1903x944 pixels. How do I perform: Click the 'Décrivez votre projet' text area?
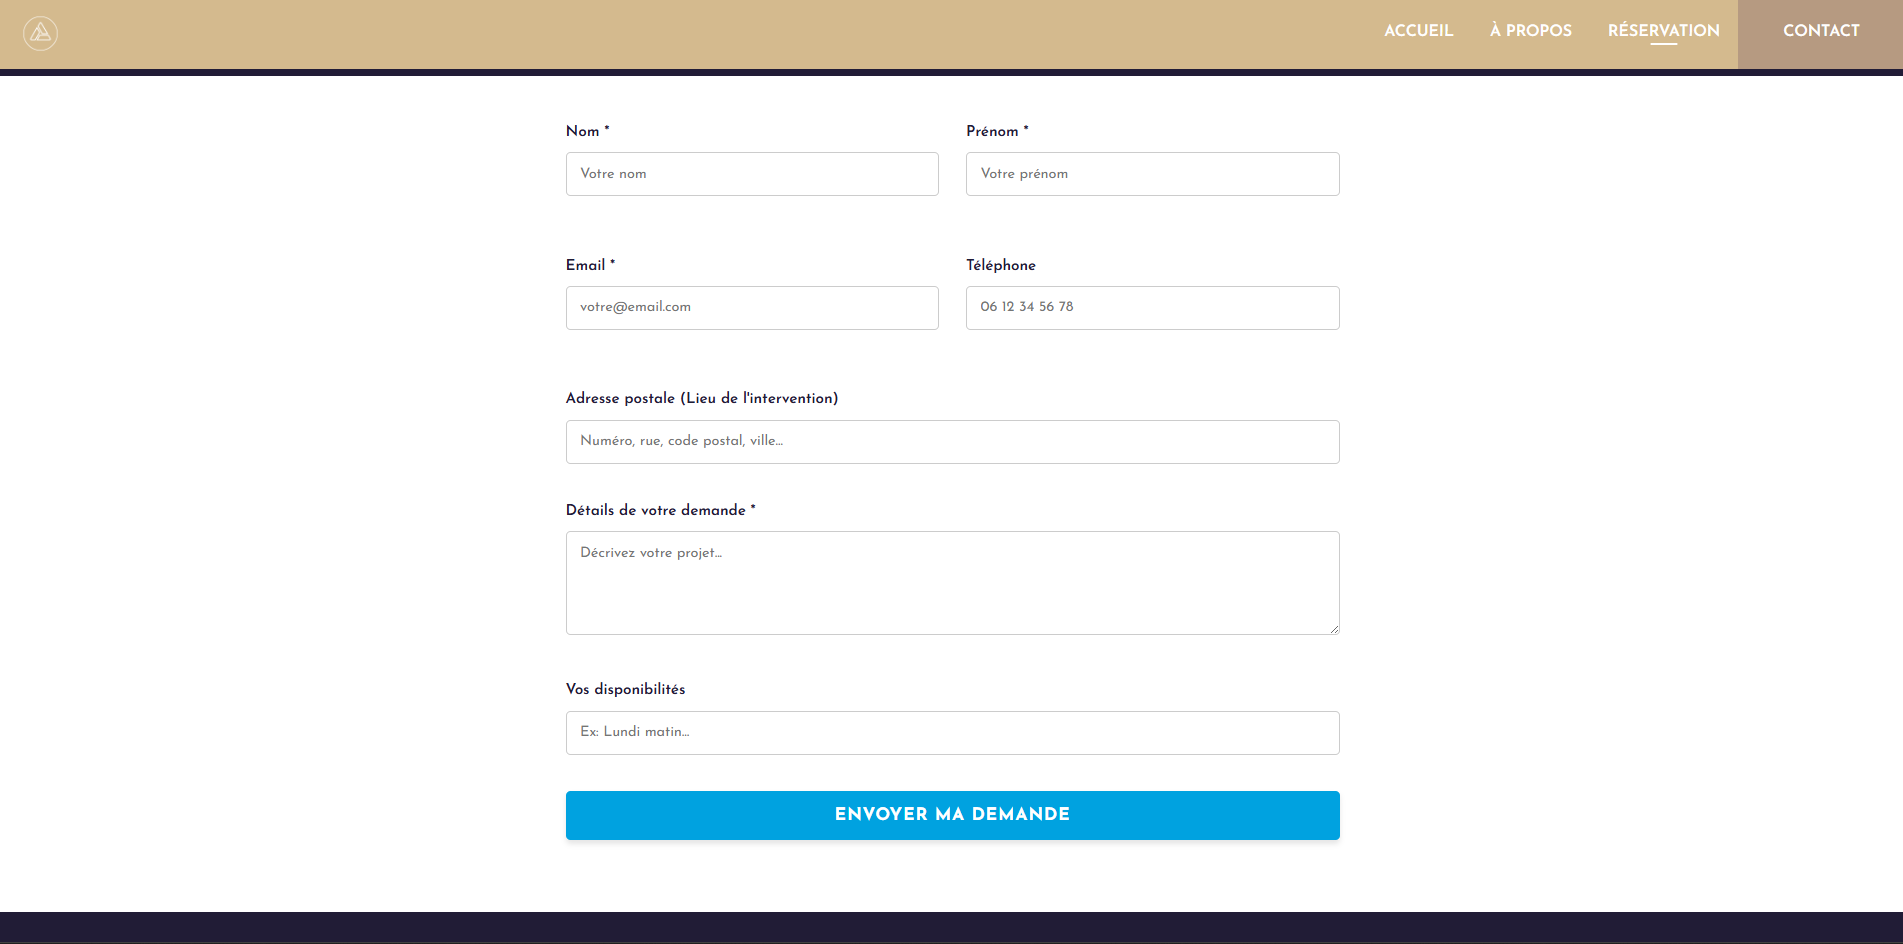952,583
